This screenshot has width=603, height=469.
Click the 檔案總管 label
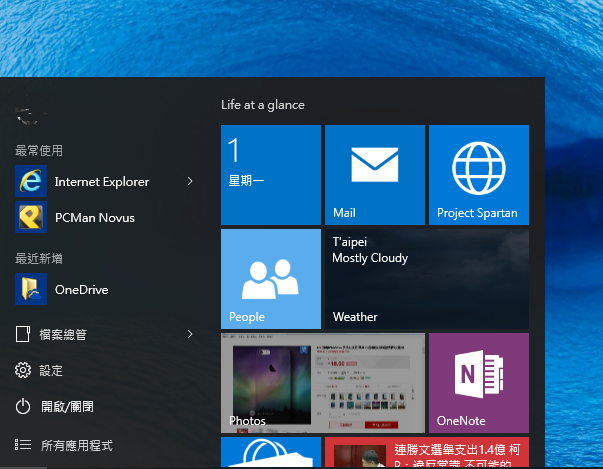63,334
